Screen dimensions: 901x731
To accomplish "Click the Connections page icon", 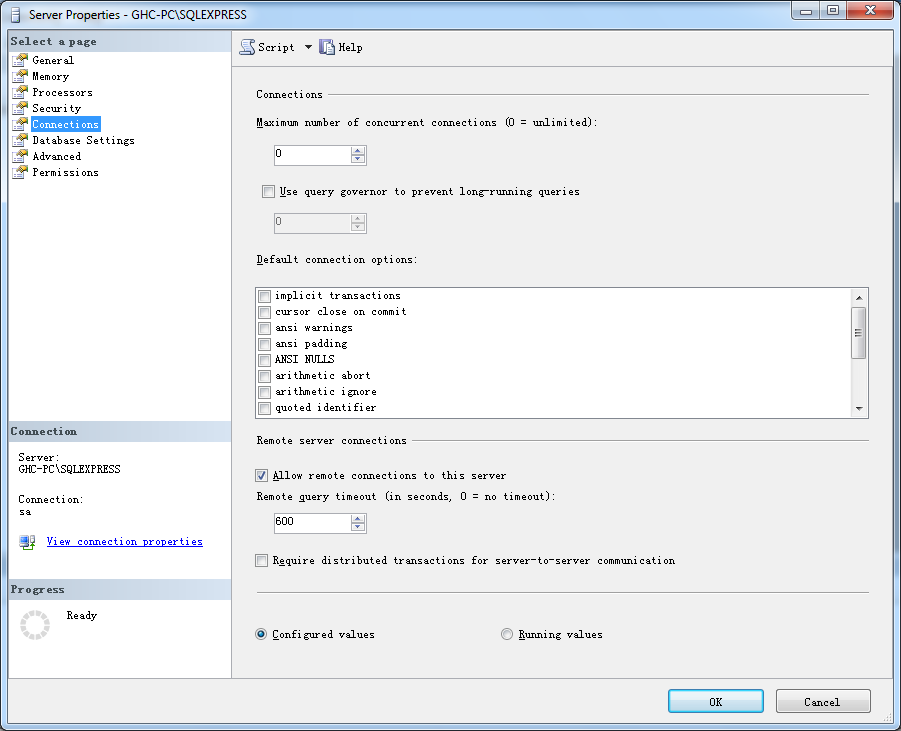I will tap(20, 124).
